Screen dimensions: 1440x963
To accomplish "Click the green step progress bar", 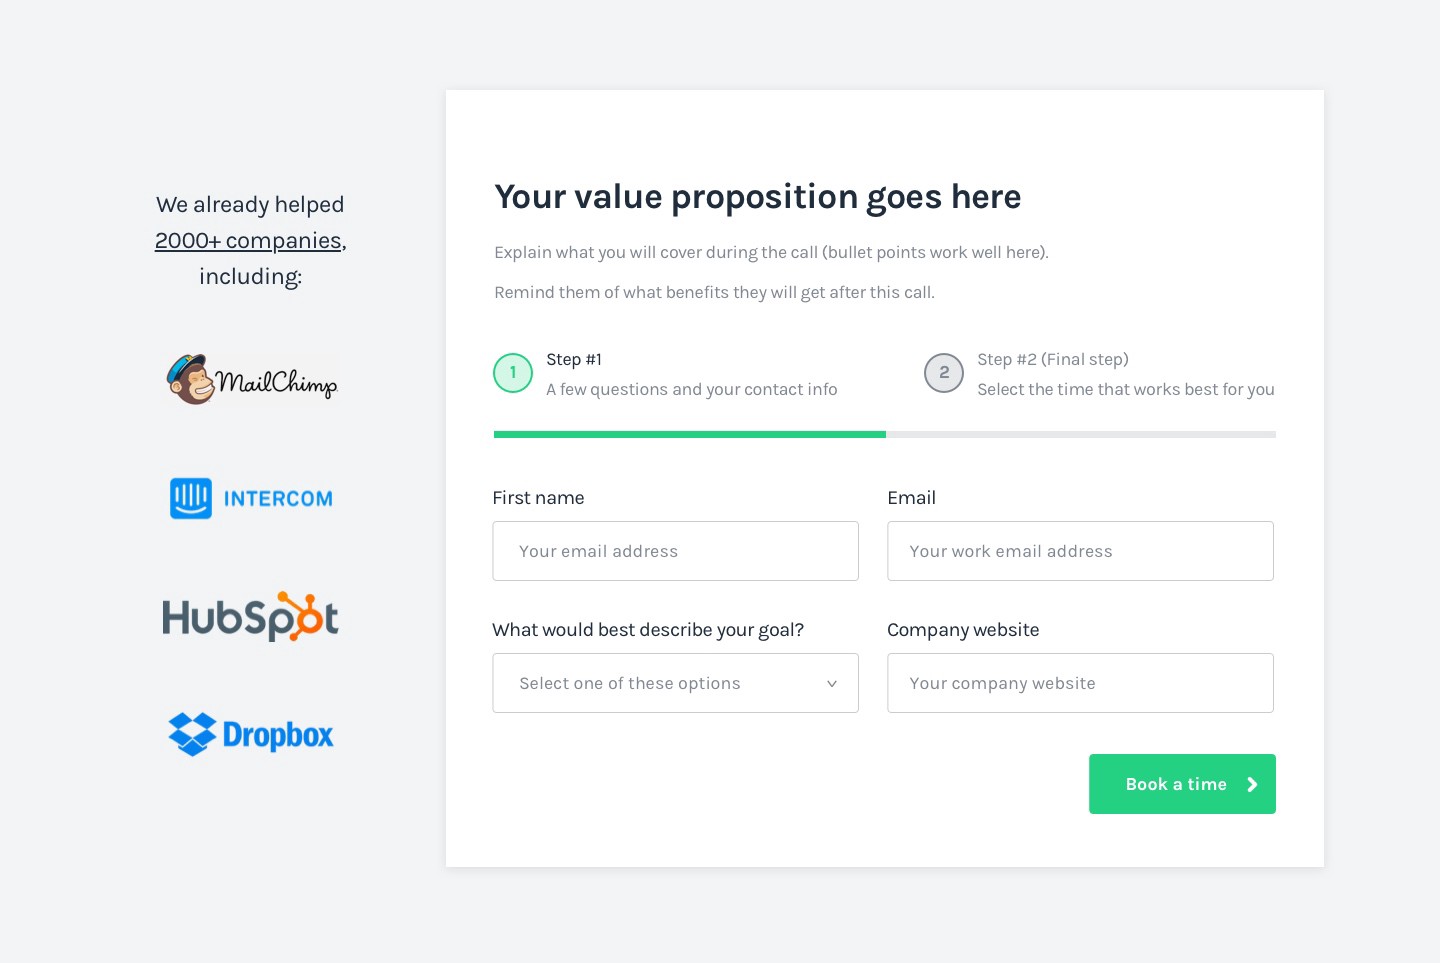I will click(x=690, y=435).
